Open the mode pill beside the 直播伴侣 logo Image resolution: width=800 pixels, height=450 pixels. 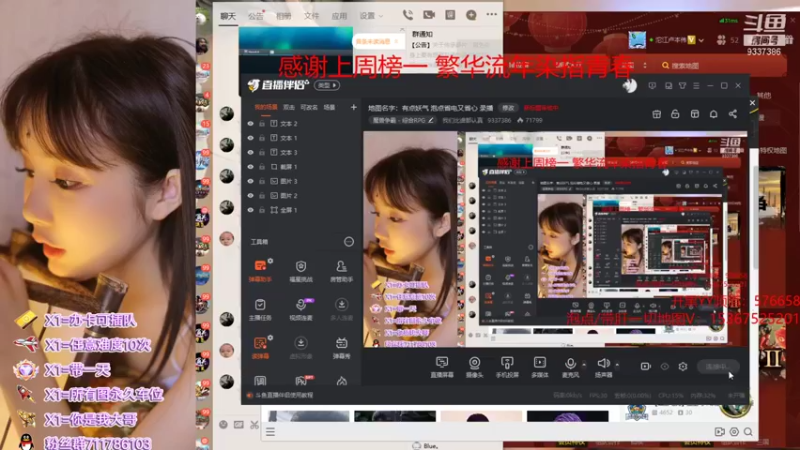click(327, 85)
